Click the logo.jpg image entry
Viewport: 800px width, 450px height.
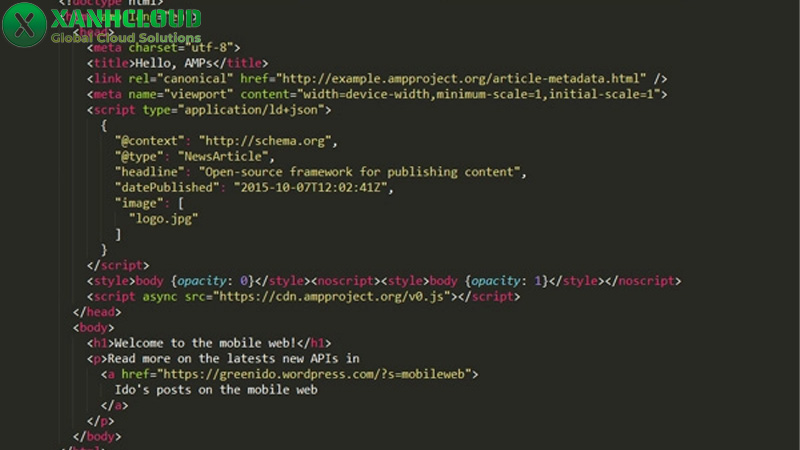pyautogui.click(x=163, y=219)
